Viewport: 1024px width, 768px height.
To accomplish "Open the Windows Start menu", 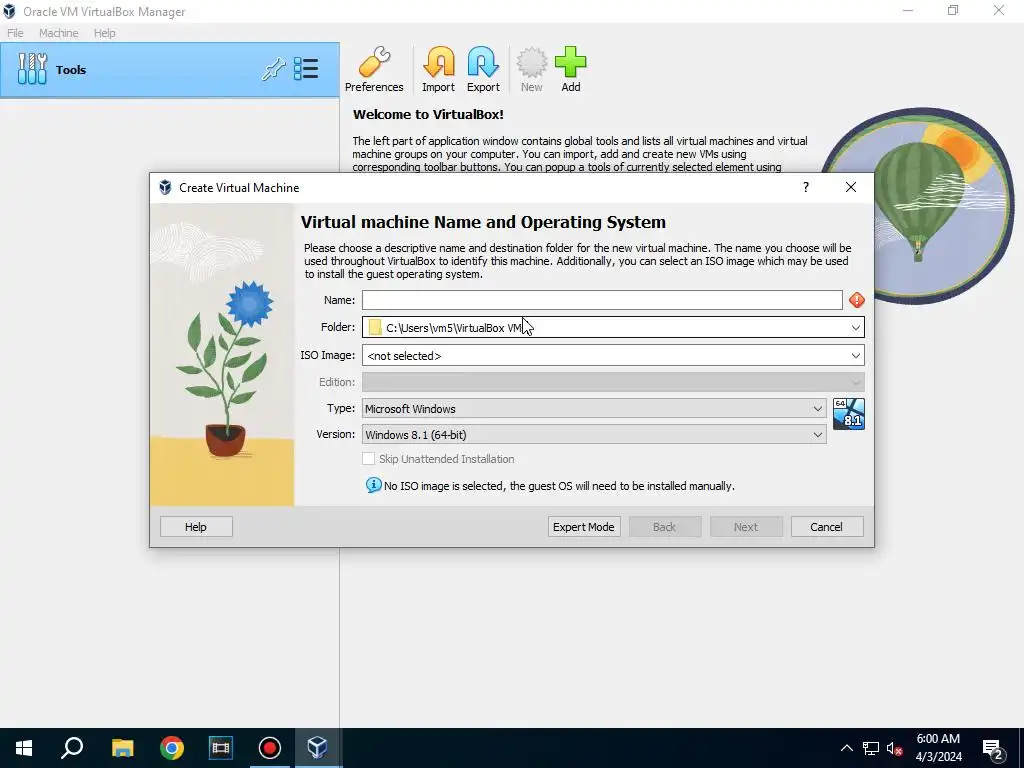I will click(24, 748).
